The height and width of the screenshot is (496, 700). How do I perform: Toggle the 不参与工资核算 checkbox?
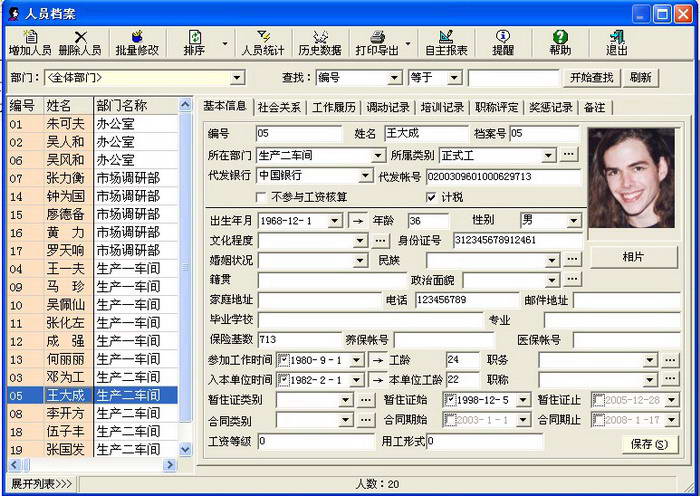point(261,197)
